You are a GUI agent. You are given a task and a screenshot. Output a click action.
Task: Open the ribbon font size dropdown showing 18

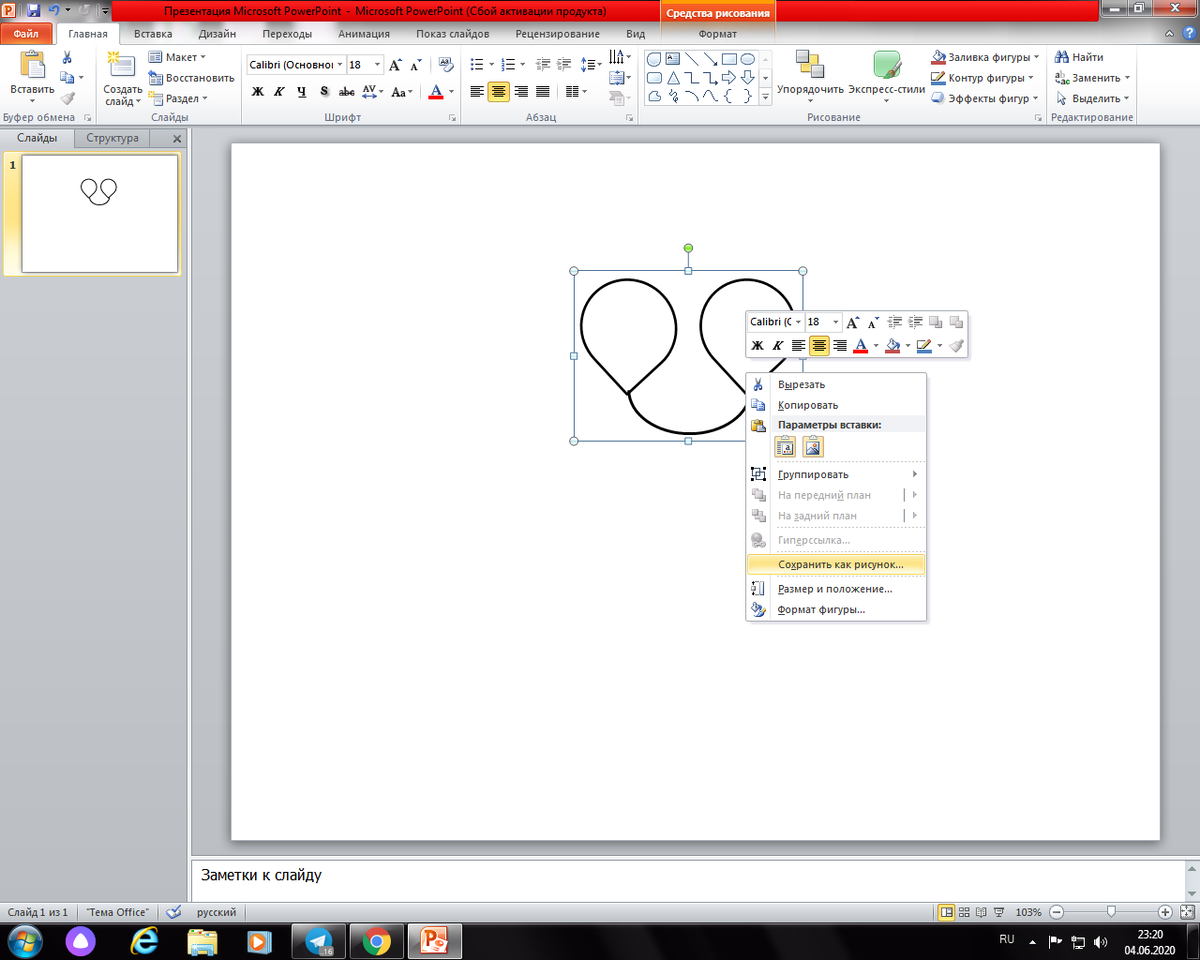point(377,65)
